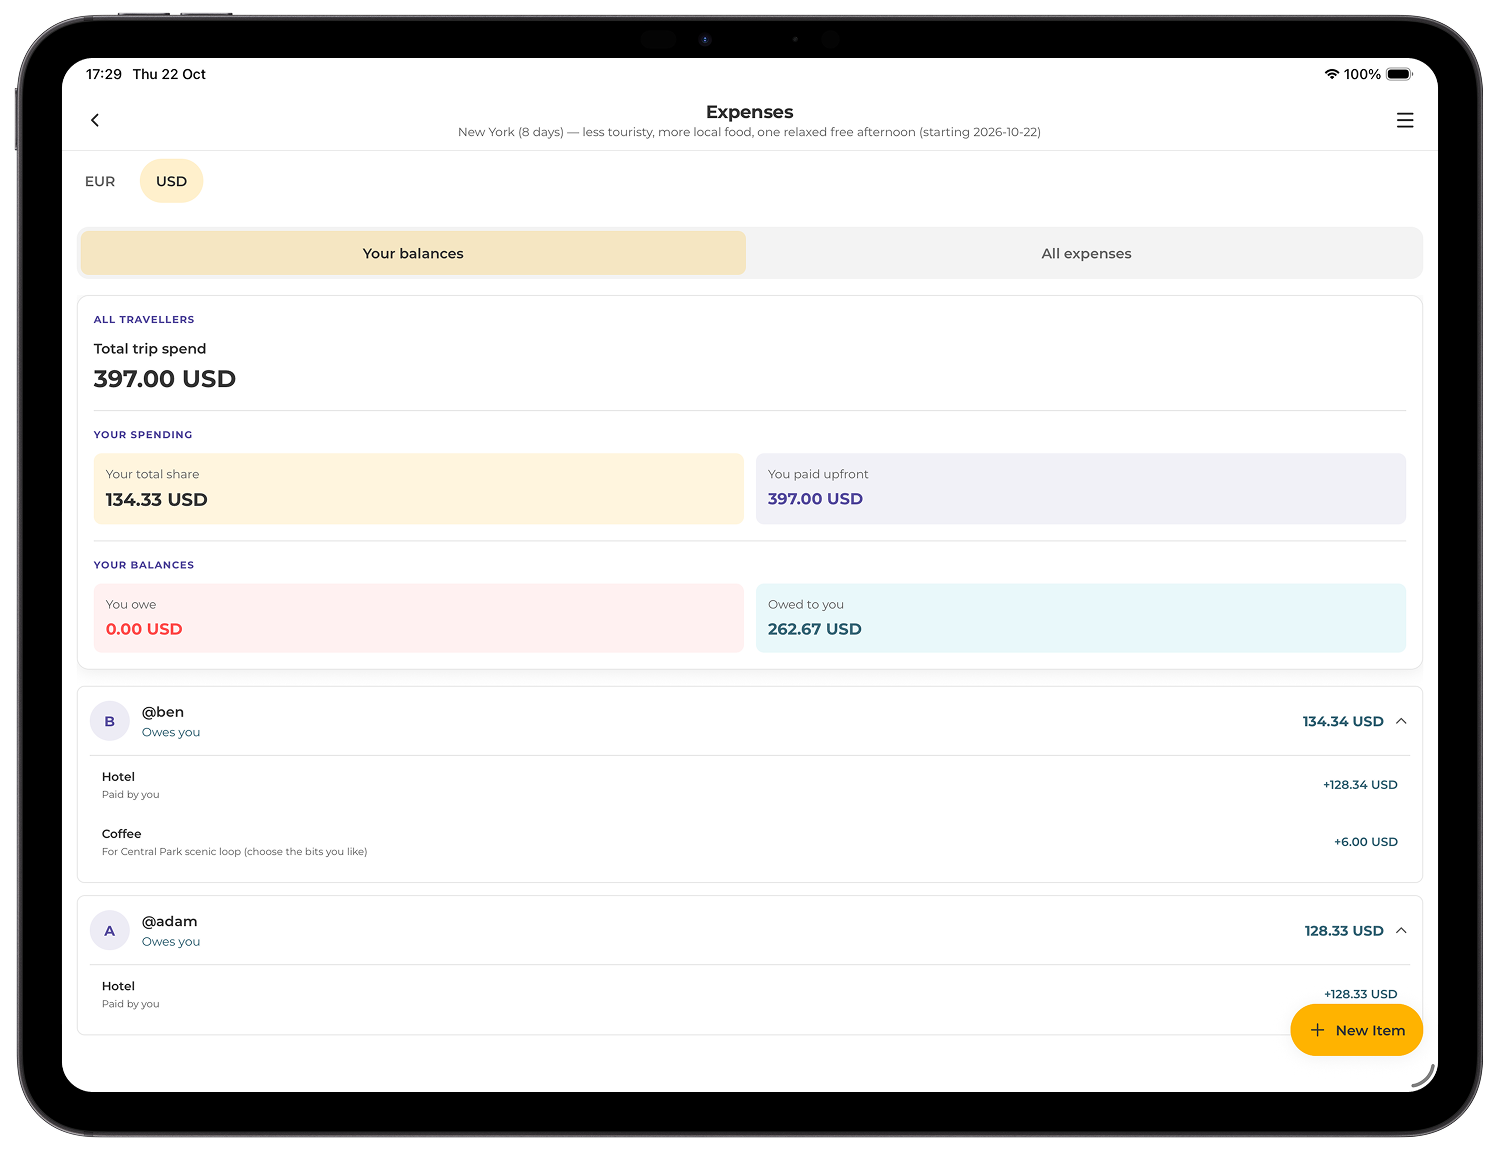
Task: Tap the YOUR BALANCES section label
Action: (144, 565)
